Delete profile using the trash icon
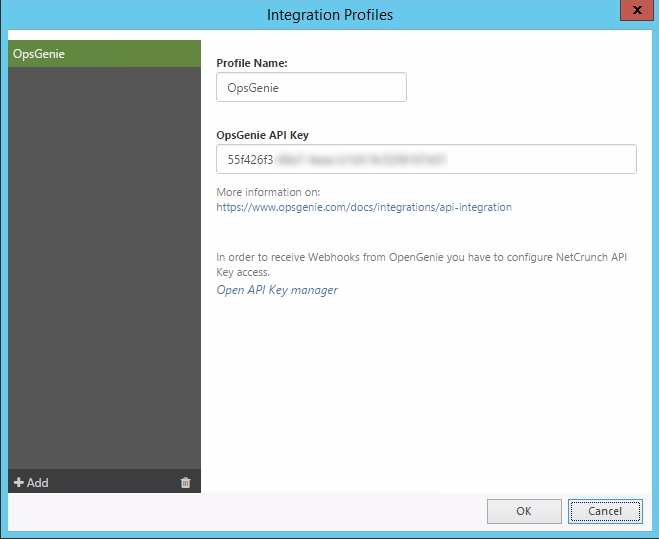This screenshot has height=539, width=659. 185,482
